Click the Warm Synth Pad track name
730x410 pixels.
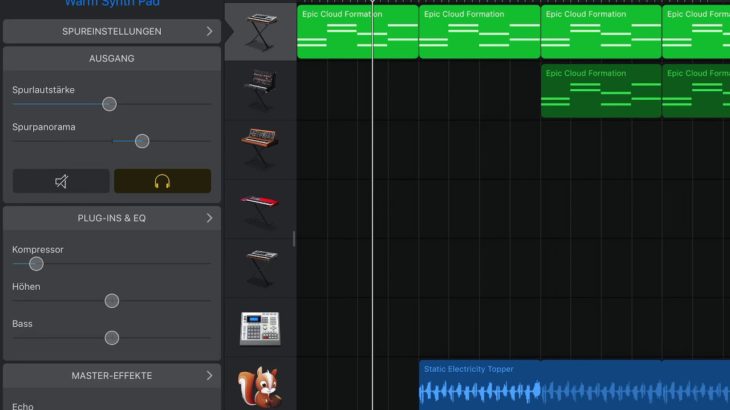click(112, 3)
